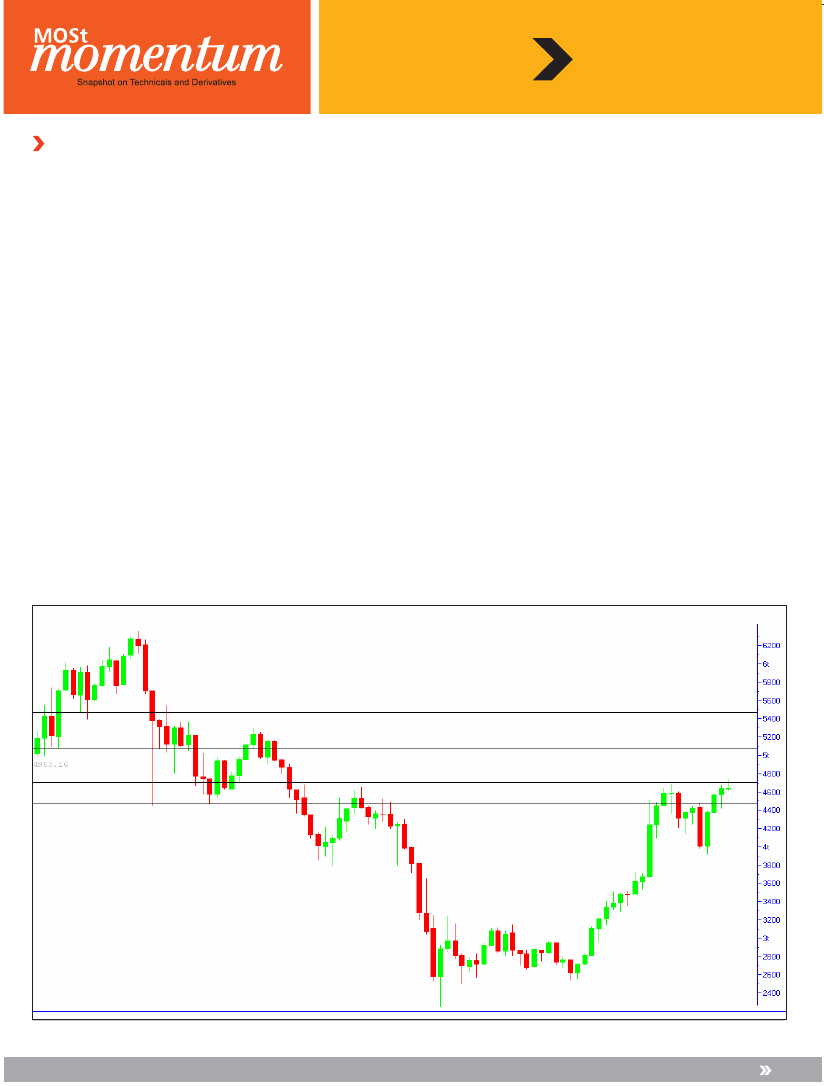Click the black chevron arrow in the yellow banner
This screenshot has height=1086, width=824.
click(551, 60)
